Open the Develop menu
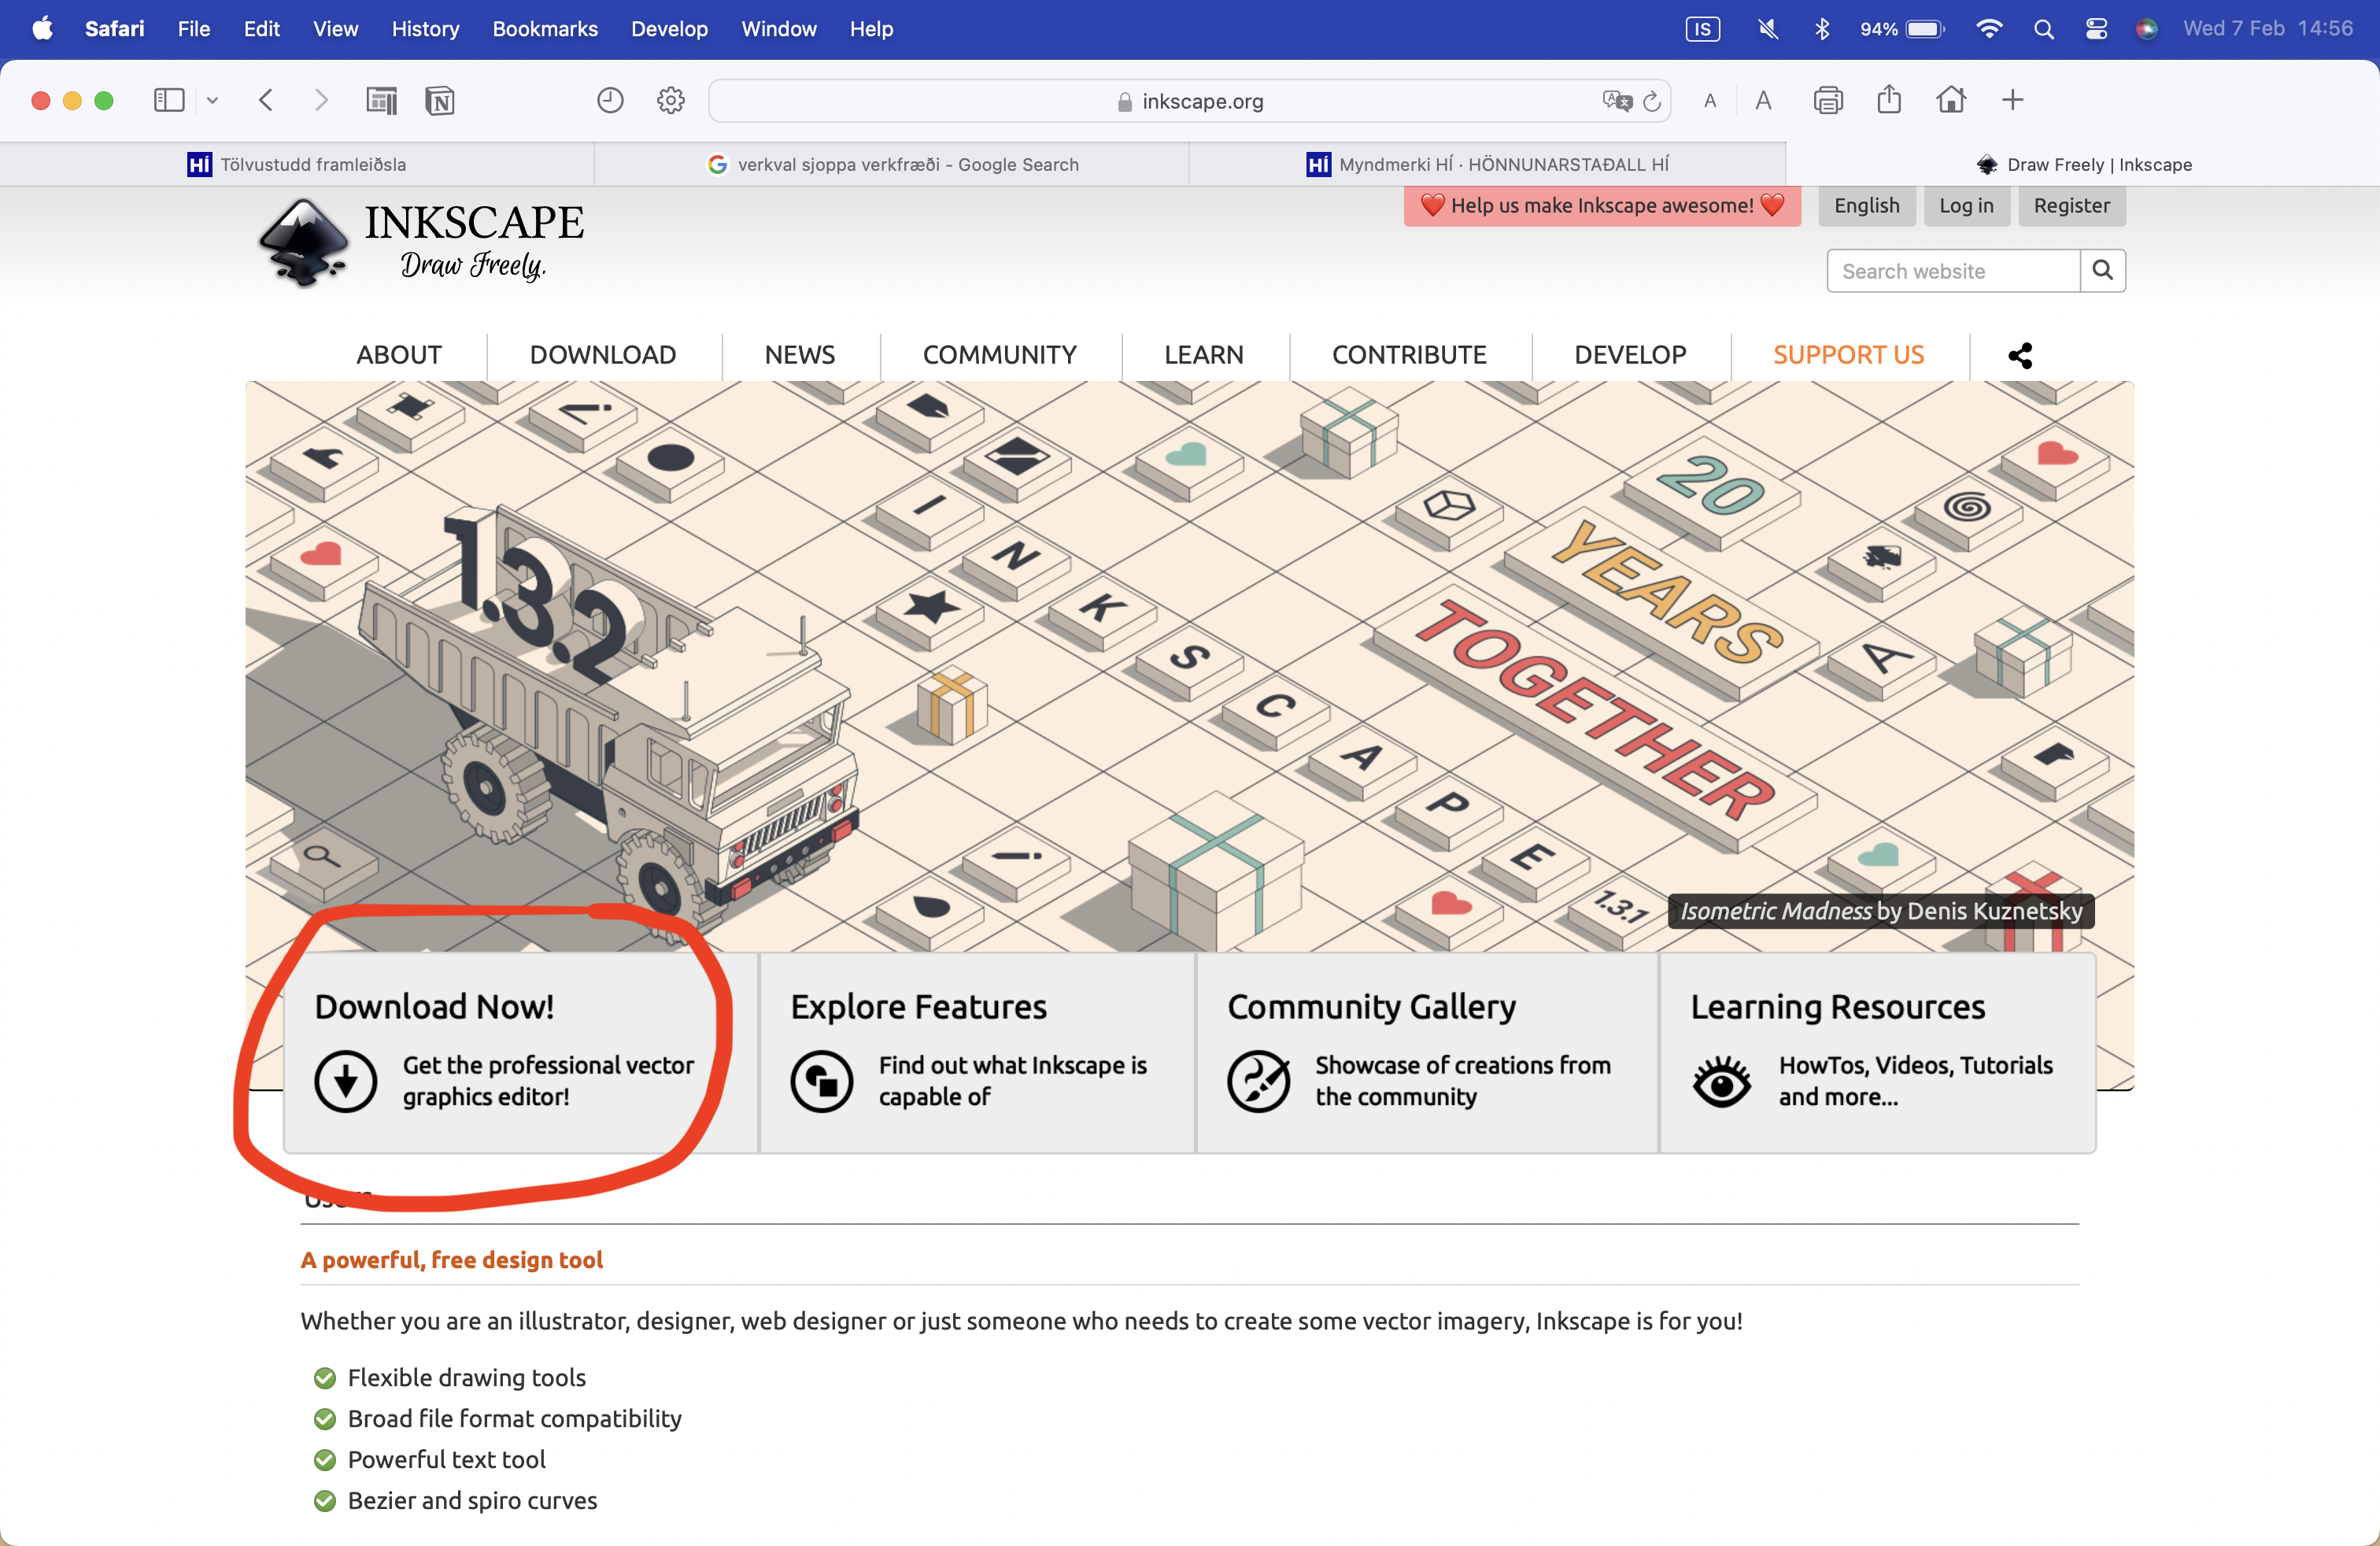 [x=669, y=29]
